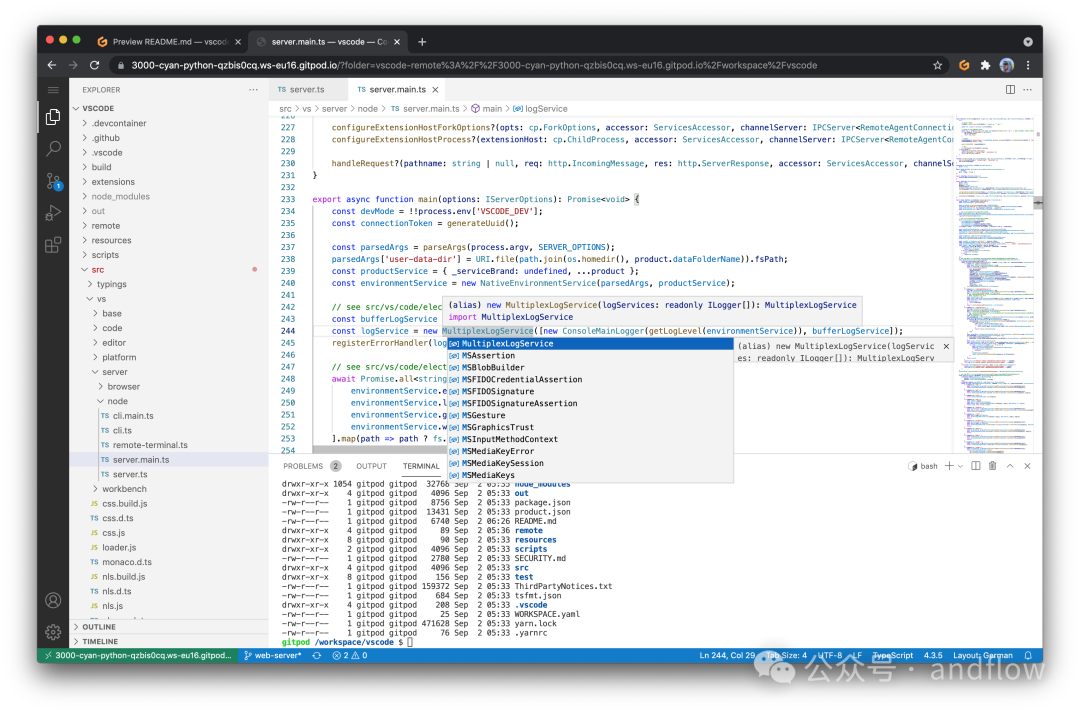1080x712 pixels.
Task: Open editor more actions ellipsis
Action: tap(1027, 90)
